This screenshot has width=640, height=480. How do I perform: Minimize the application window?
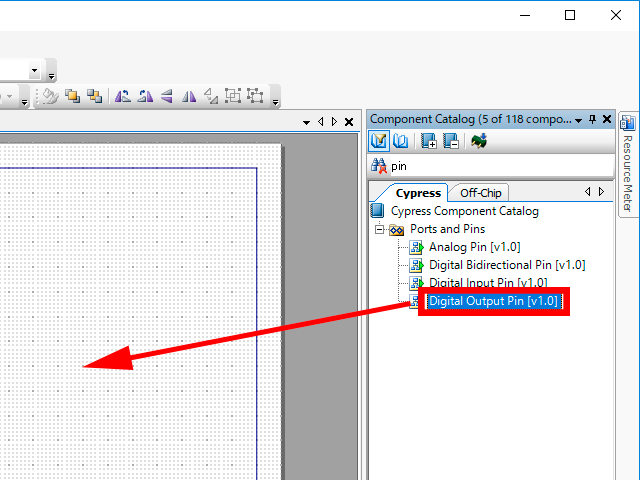(x=525, y=16)
